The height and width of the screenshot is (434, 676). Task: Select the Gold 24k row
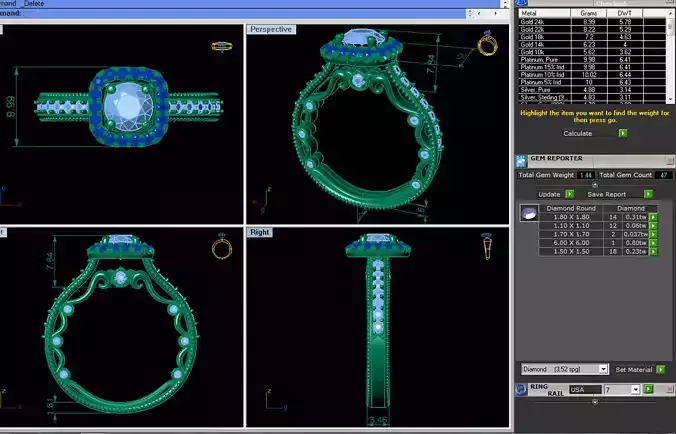(592, 22)
